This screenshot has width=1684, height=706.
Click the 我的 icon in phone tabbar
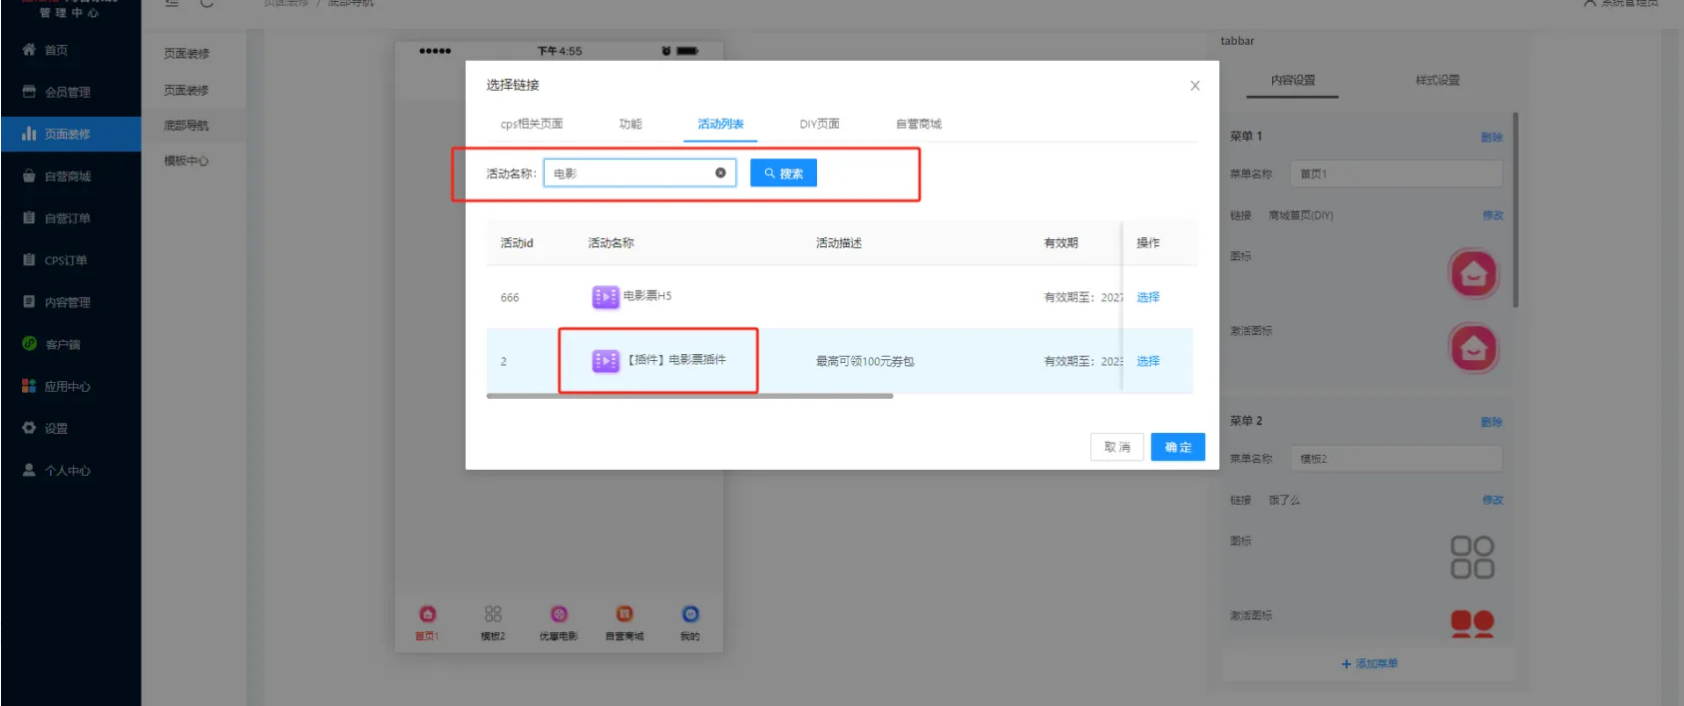coord(690,614)
